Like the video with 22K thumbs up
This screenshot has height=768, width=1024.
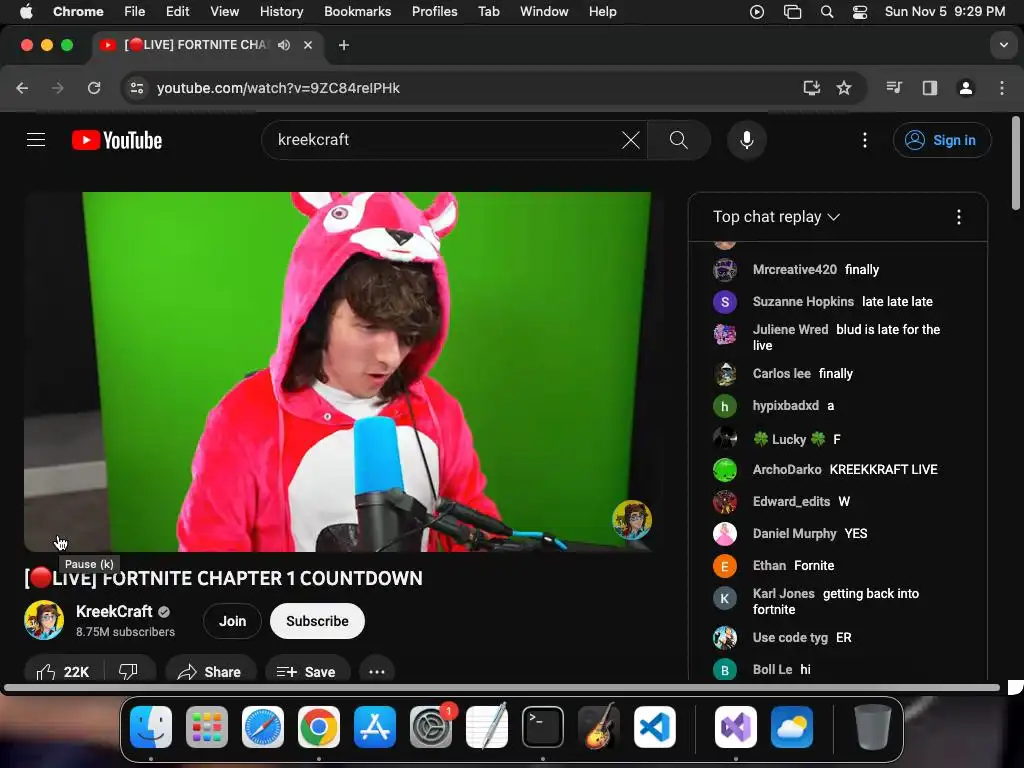(x=63, y=671)
